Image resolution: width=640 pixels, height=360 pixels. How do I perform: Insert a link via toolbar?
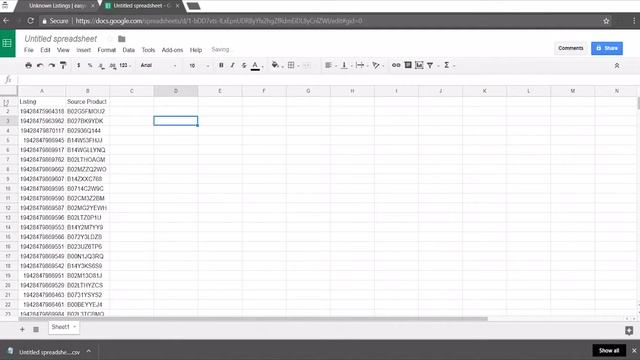[x=396, y=65]
